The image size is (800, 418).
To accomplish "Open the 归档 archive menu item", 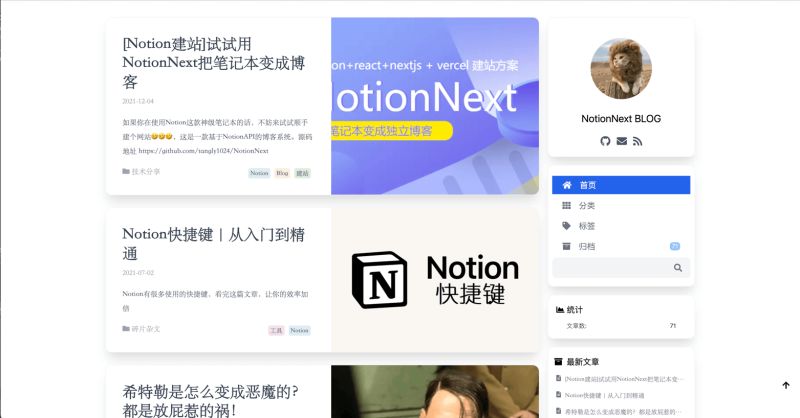I will 621,246.
